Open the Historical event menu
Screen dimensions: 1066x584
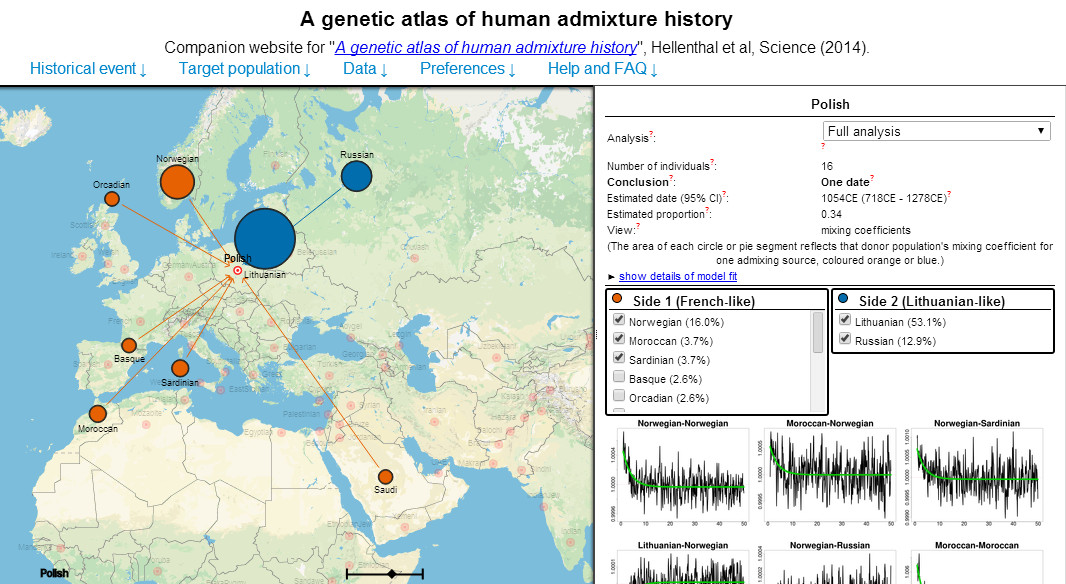point(88,69)
